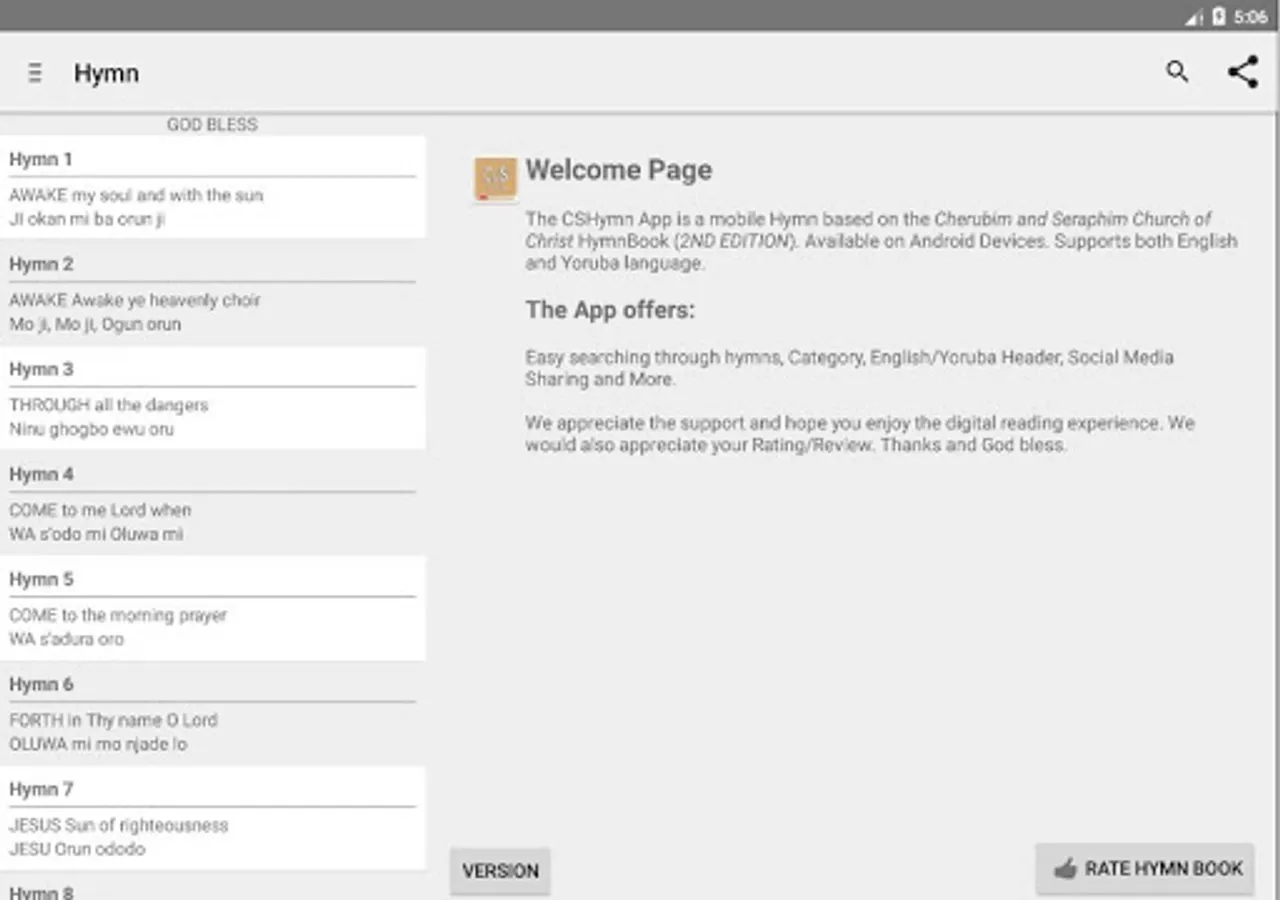
Task: Select 'WA s'odo mi Oluwa mi'
Action: point(96,534)
